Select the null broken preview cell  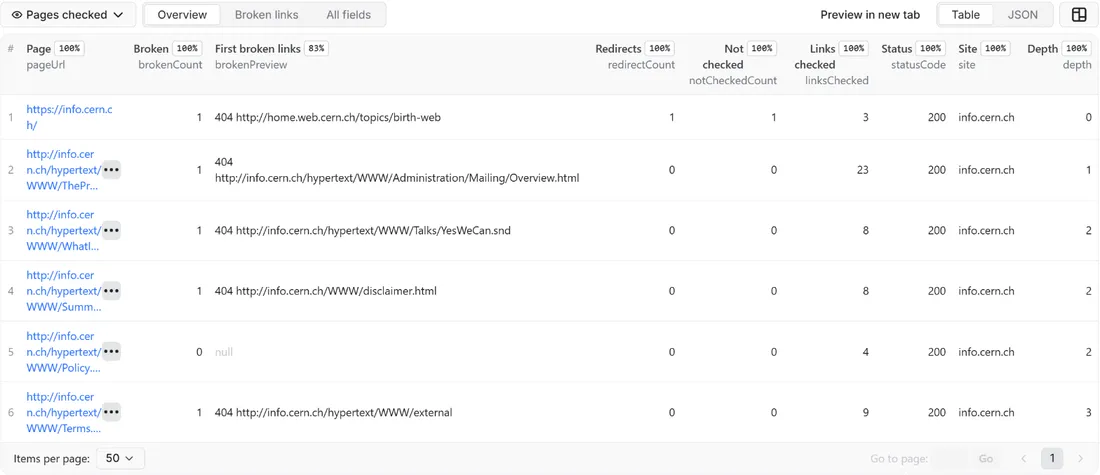coord(224,352)
